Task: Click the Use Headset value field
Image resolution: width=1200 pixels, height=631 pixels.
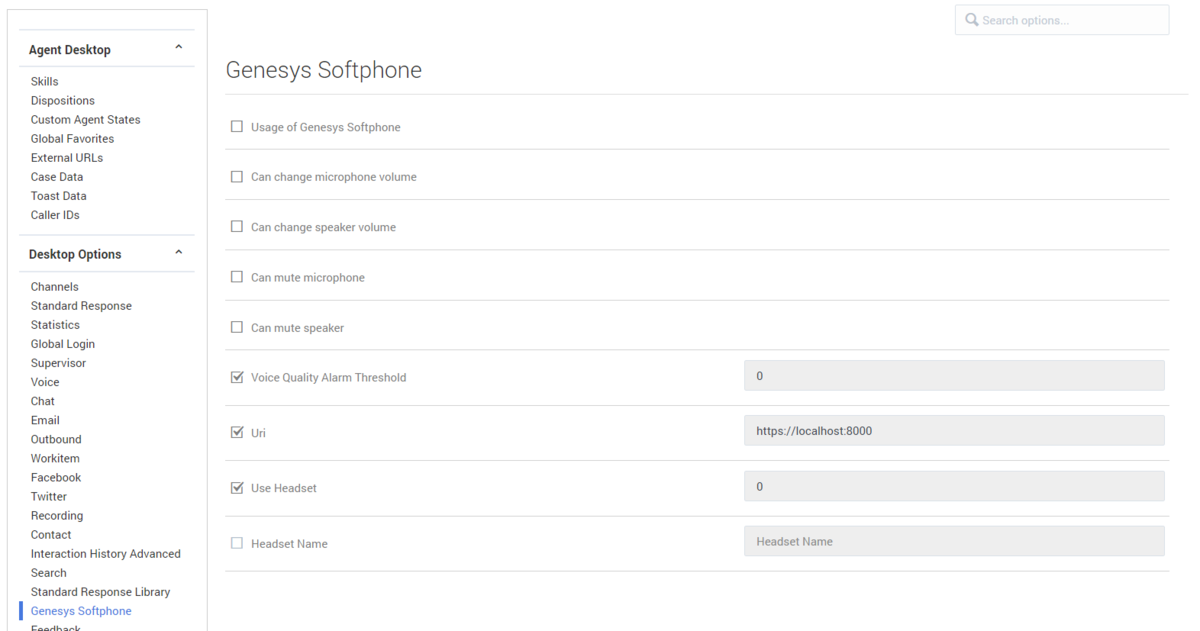Action: click(954, 486)
